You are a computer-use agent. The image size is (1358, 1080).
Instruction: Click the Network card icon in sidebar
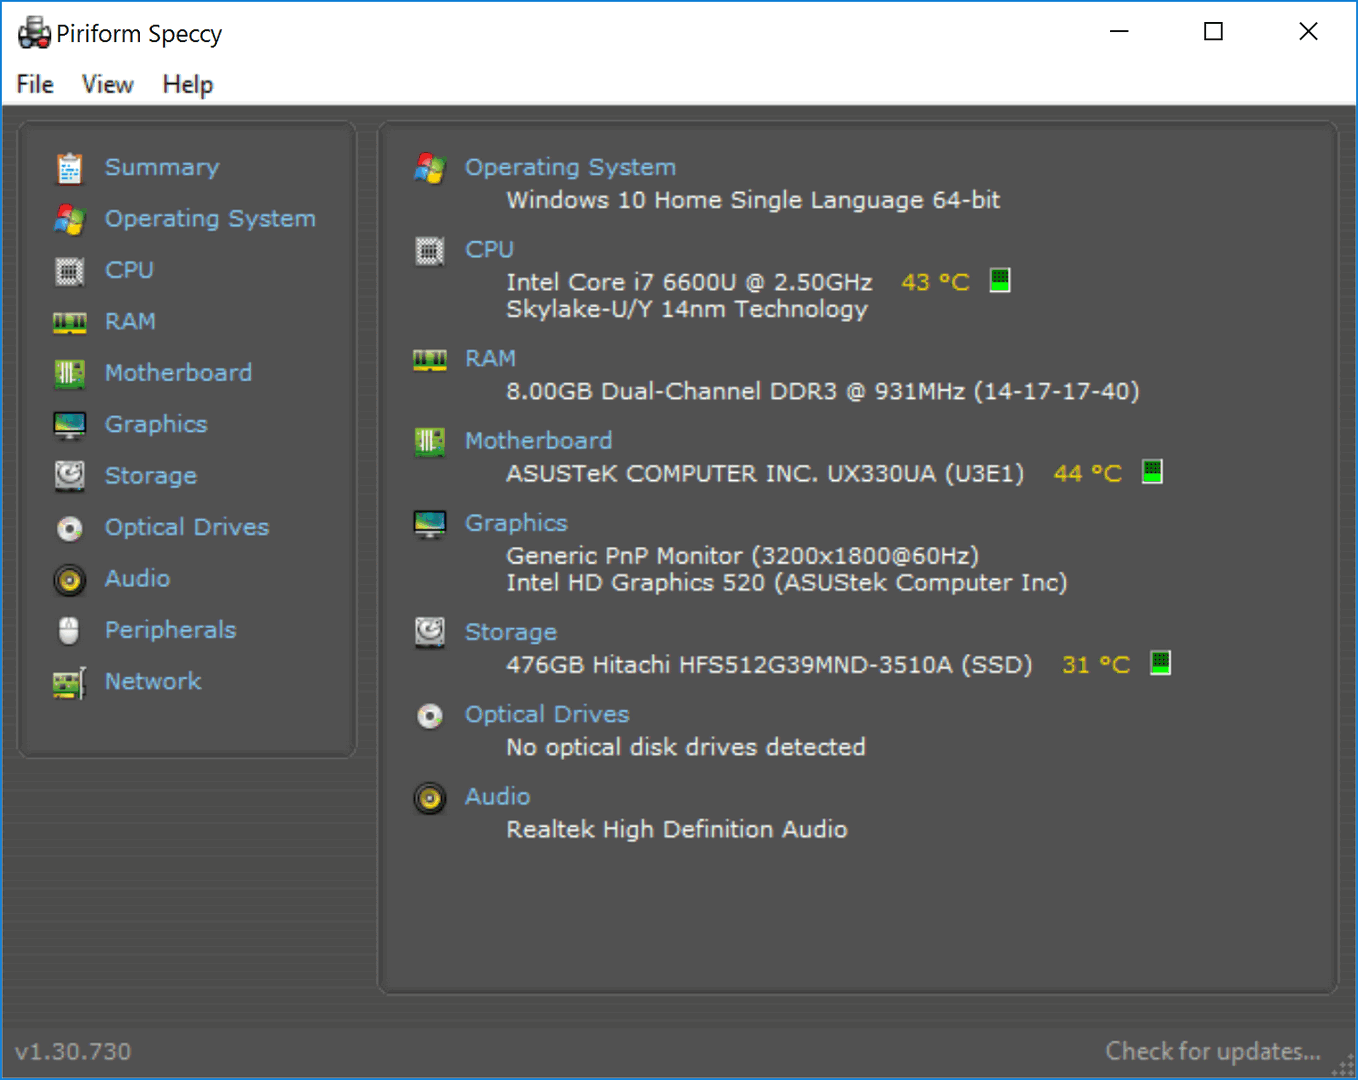click(69, 683)
